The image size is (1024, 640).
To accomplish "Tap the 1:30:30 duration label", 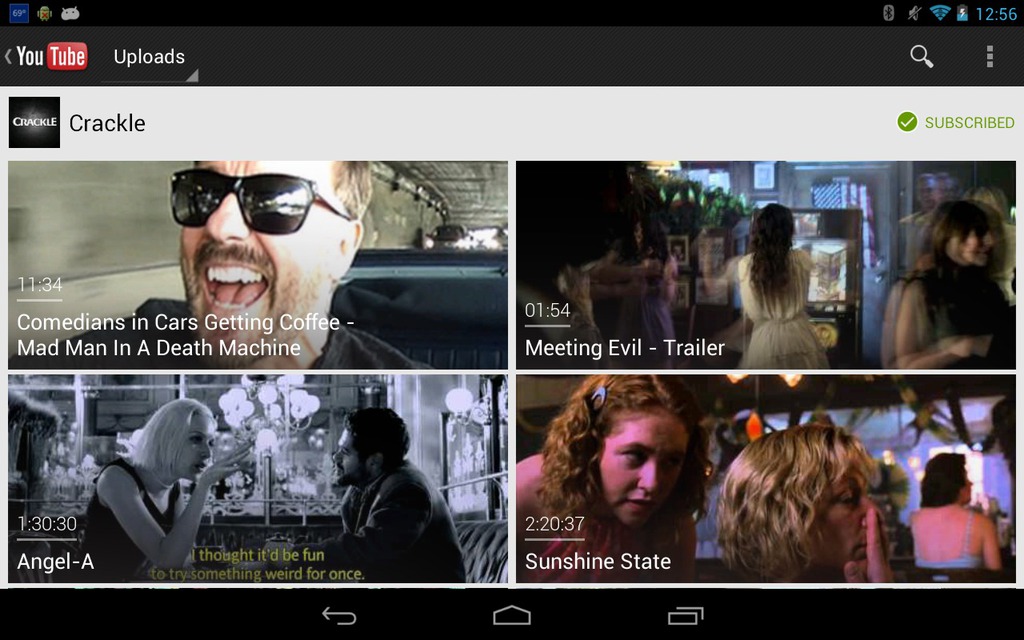I will click(47, 524).
